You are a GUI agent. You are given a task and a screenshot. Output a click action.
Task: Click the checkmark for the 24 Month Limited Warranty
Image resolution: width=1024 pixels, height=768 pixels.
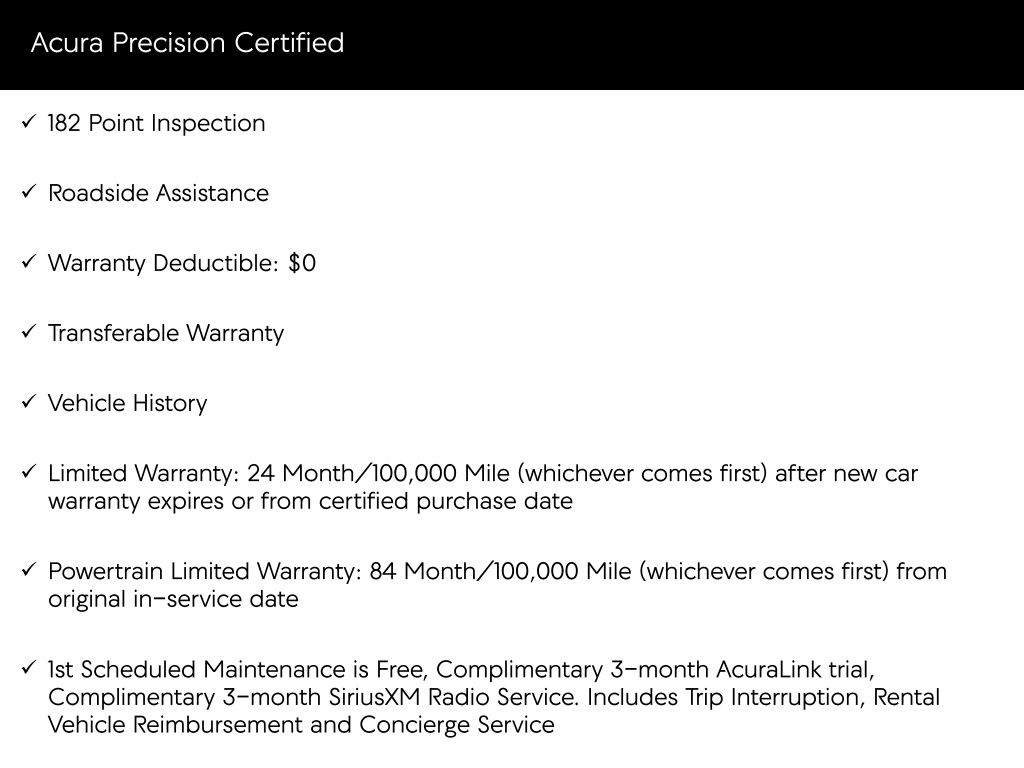click(29, 472)
